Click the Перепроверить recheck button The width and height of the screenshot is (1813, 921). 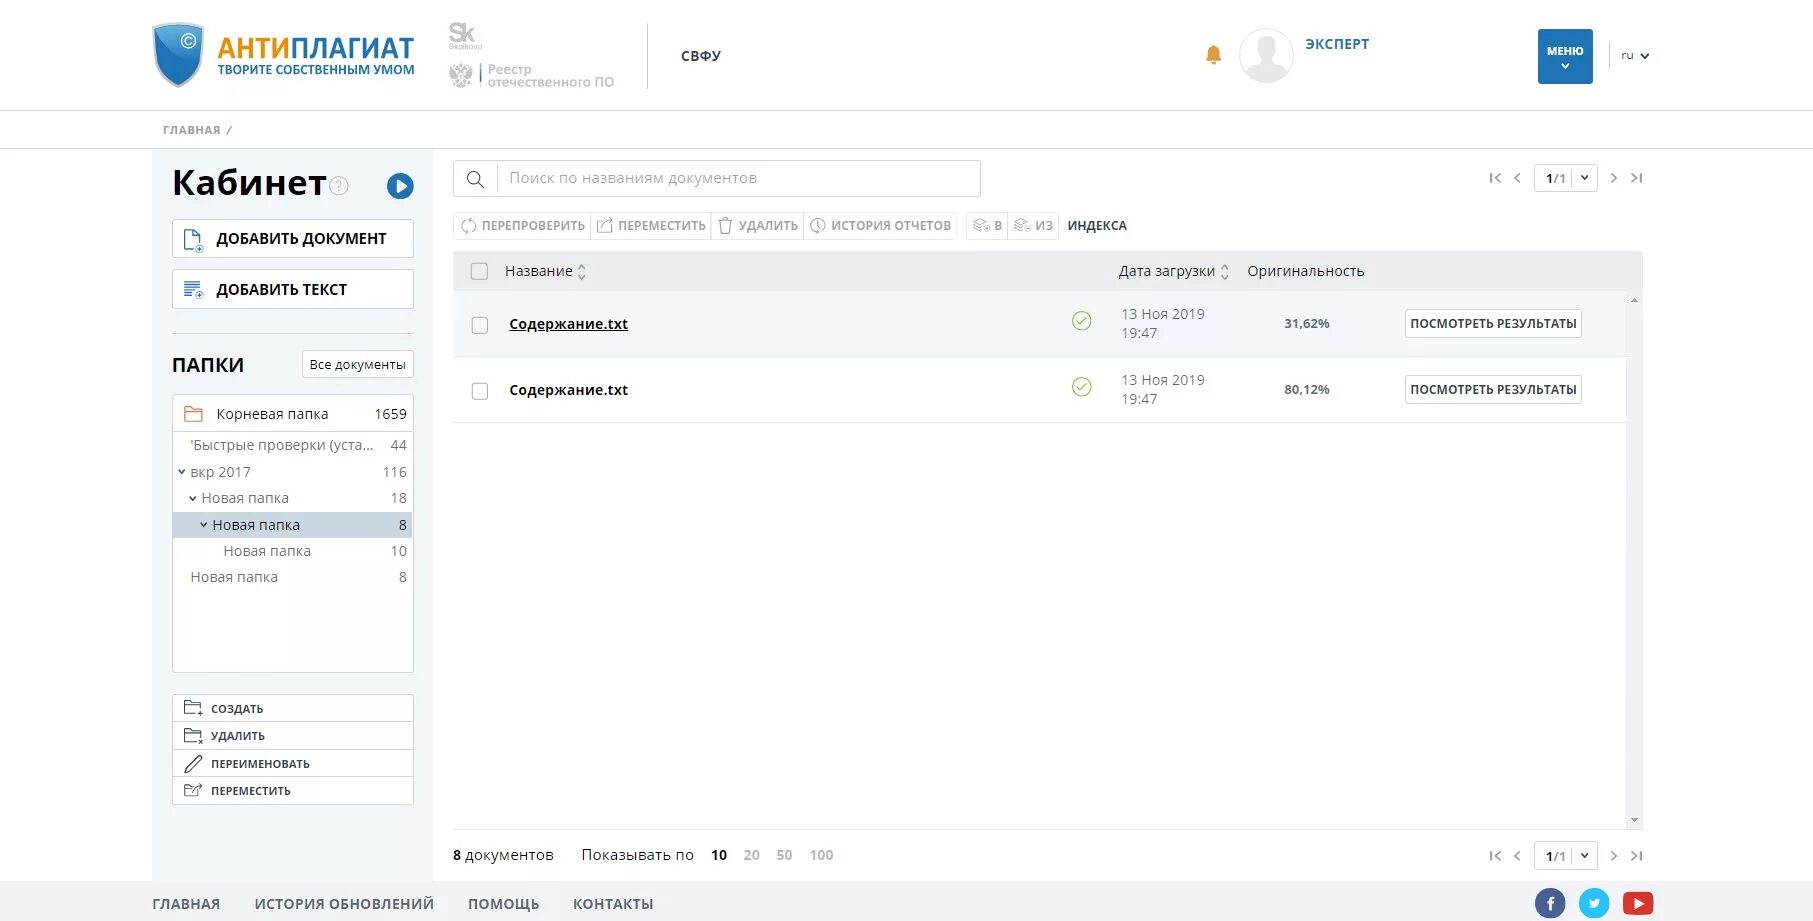(x=522, y=226)
